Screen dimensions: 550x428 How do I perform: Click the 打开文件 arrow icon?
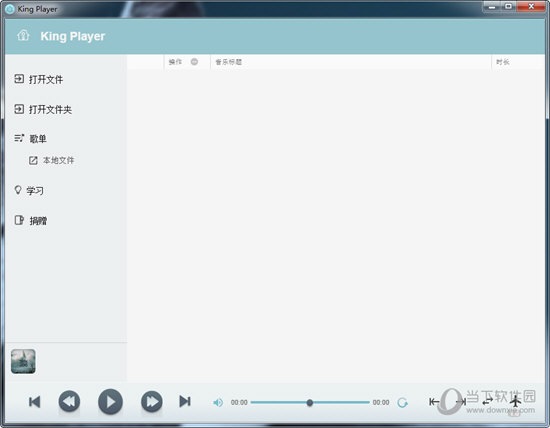tap(19, 79)
